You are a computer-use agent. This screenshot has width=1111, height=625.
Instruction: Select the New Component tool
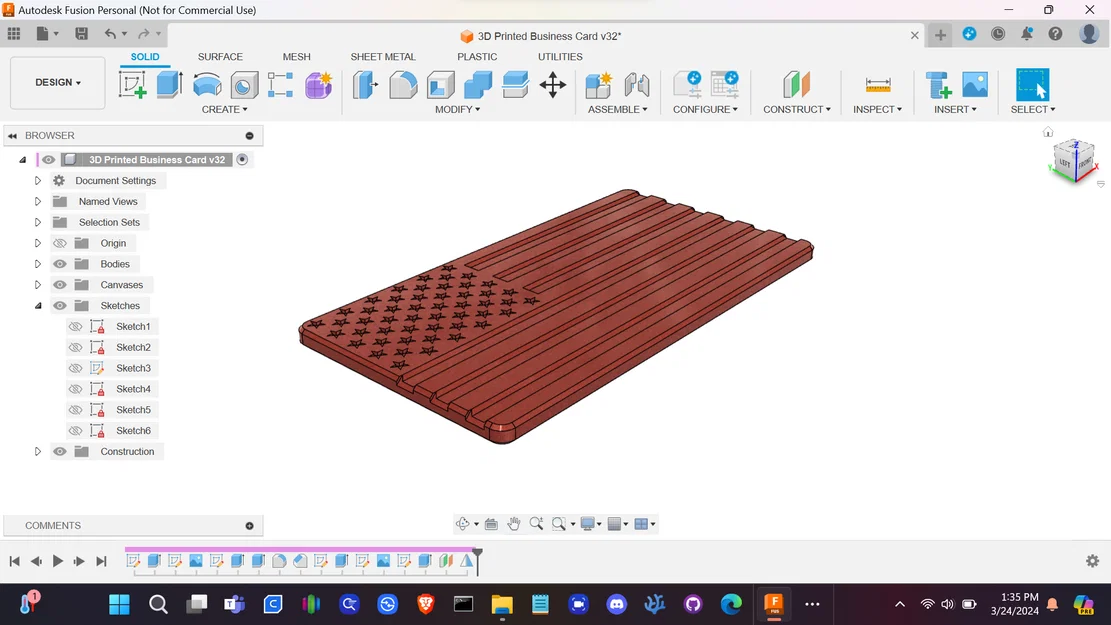(599, 85)
